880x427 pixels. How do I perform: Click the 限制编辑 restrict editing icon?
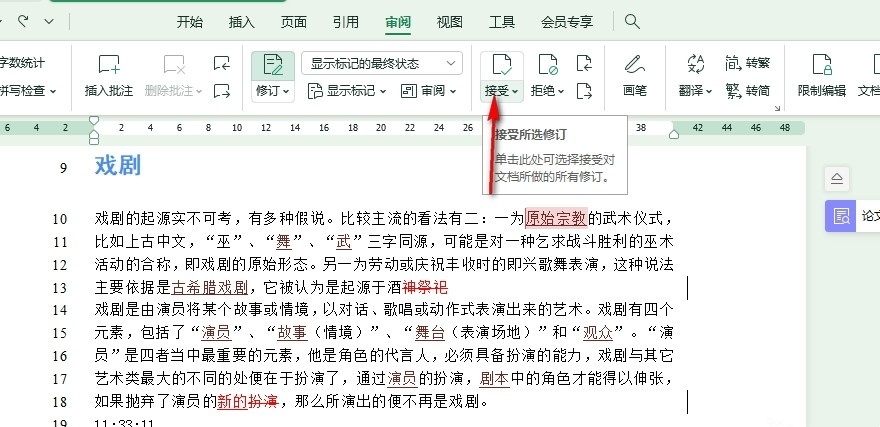(822, 65)
